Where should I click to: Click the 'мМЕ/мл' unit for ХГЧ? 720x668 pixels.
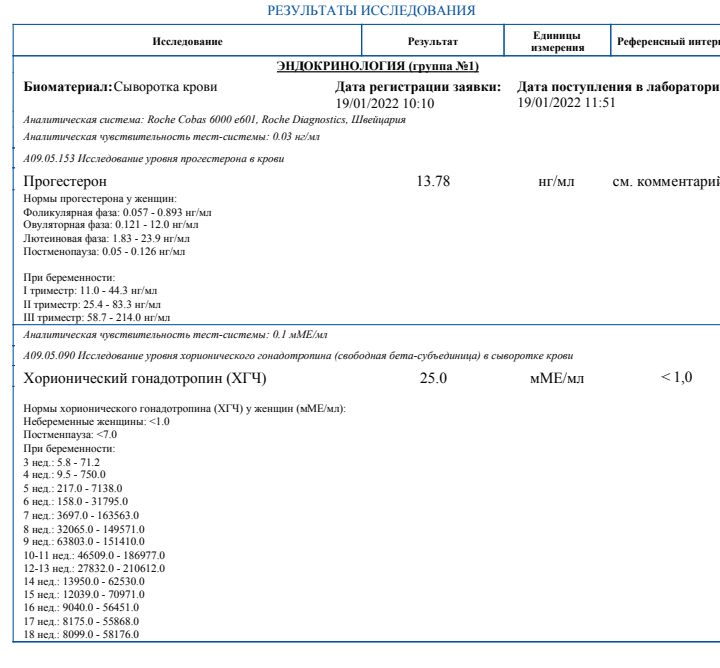556,378
